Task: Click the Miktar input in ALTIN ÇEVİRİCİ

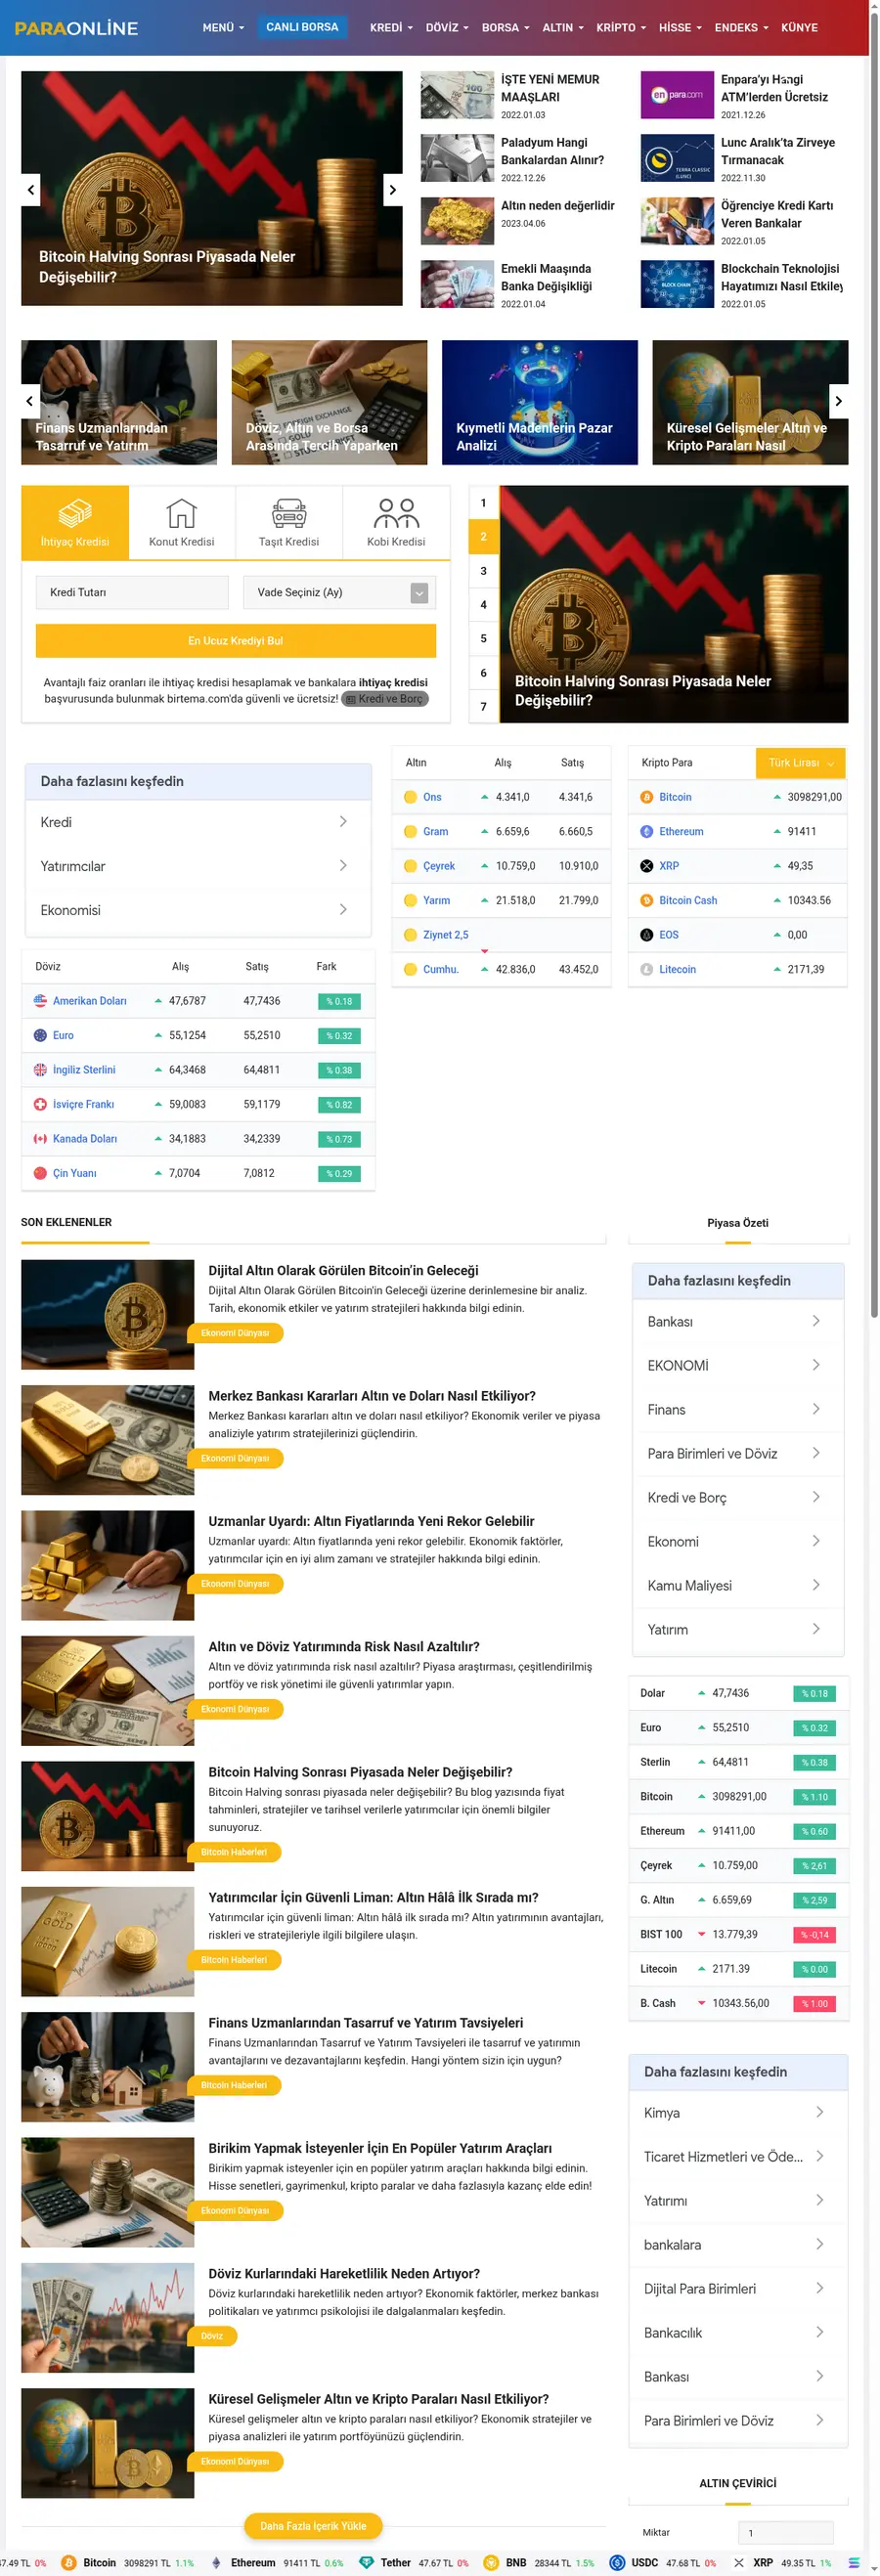Action: coord(785,2532)
